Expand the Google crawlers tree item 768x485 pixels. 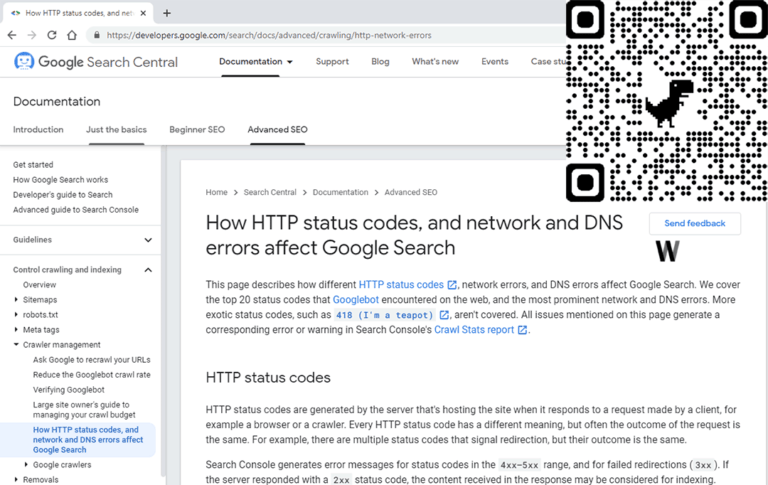(x=26, y=464)
